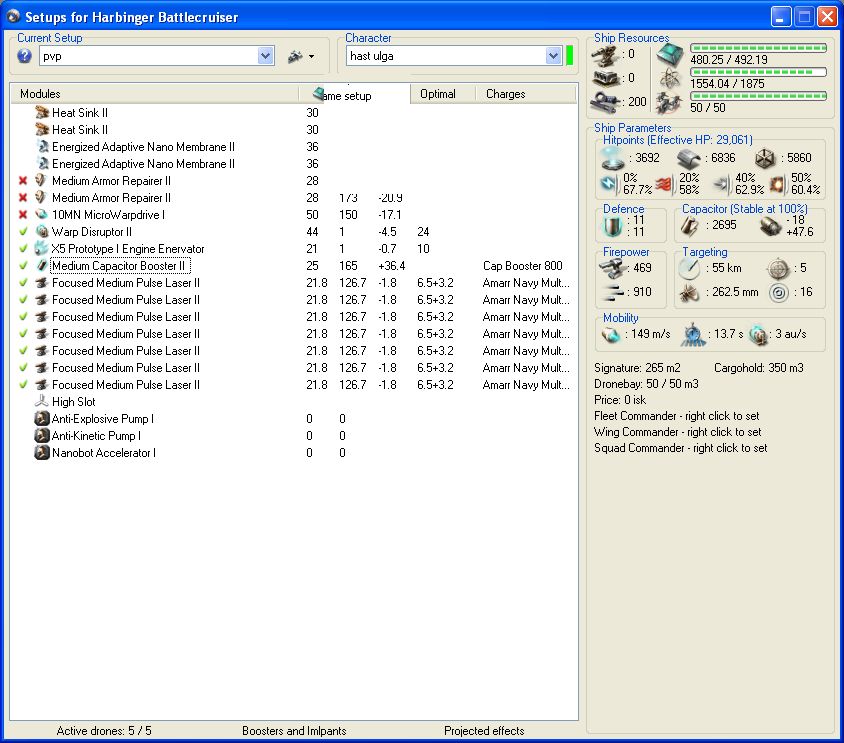Open the Character dropdown showing hast ulga
Image resolution: width=844 pixels, height=743 pixels.
tap(553, 56)
